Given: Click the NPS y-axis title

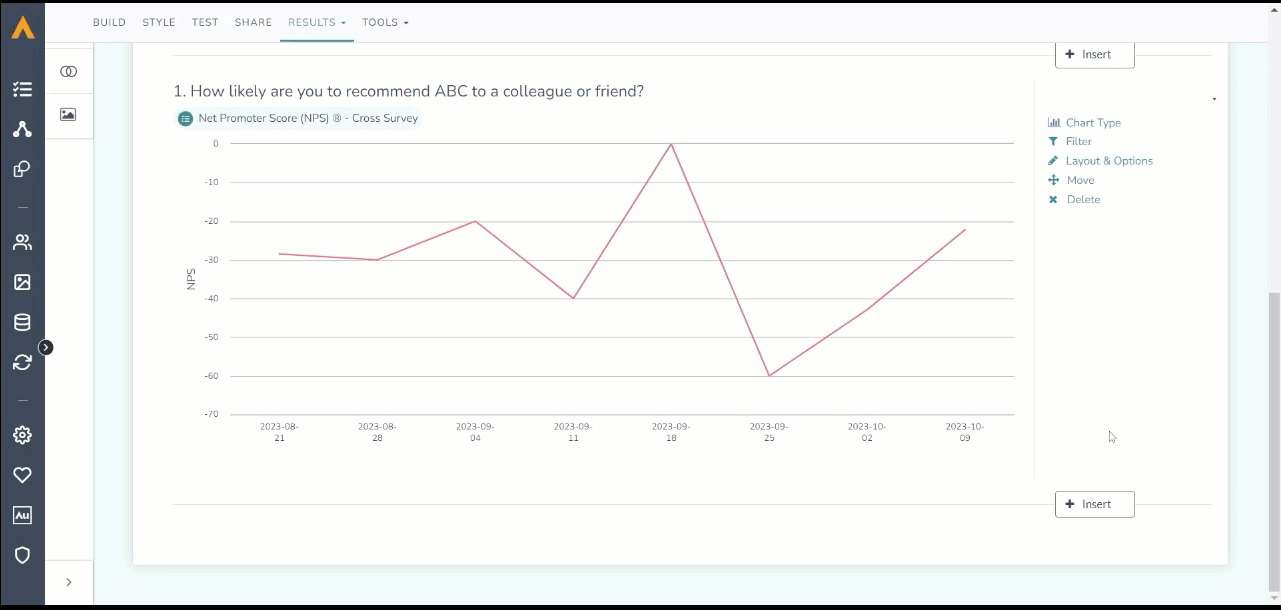Looking at the screenshot, I should (x=191, y=279).
